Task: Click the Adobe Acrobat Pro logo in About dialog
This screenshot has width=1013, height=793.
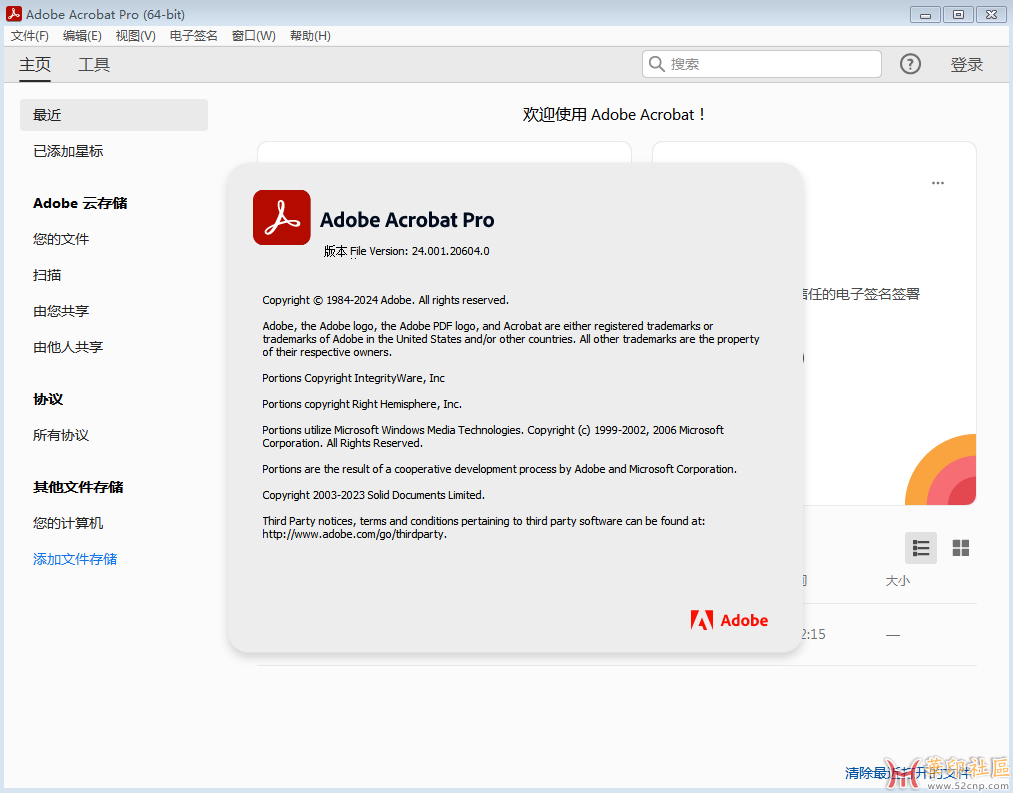Action: (282, 218)
